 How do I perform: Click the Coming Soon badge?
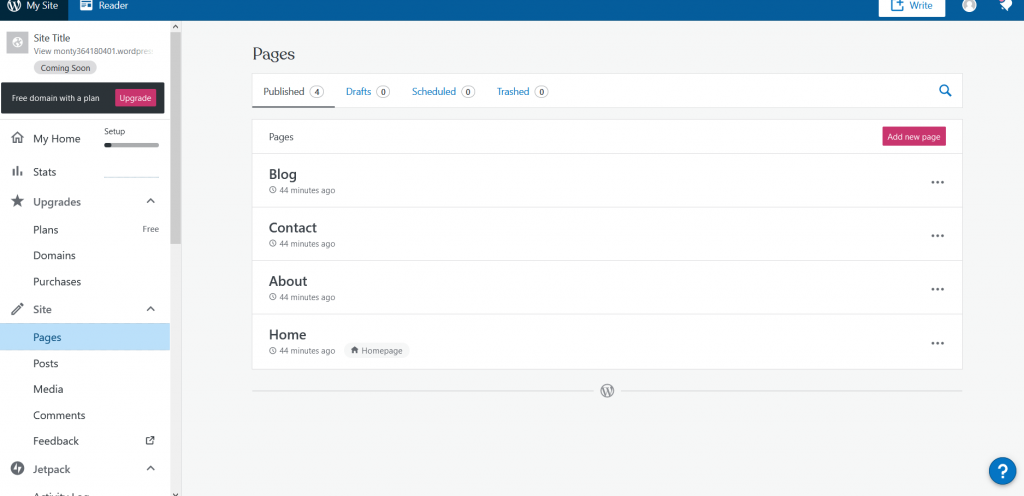pos(65,68)
